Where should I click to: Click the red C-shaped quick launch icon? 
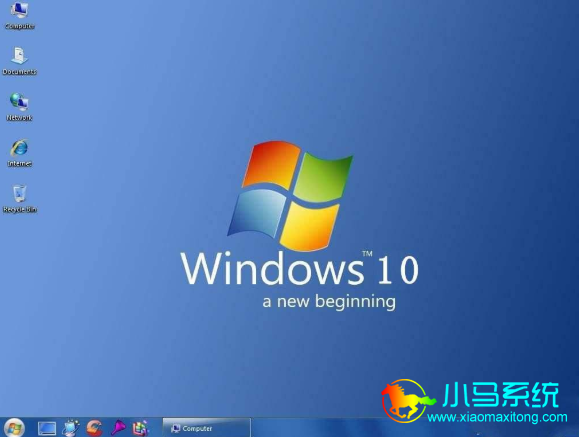[95, 428]
